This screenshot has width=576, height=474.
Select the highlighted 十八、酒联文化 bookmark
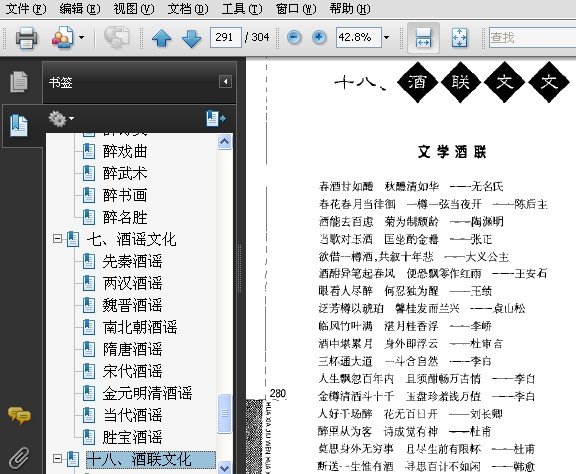point(151,459)
